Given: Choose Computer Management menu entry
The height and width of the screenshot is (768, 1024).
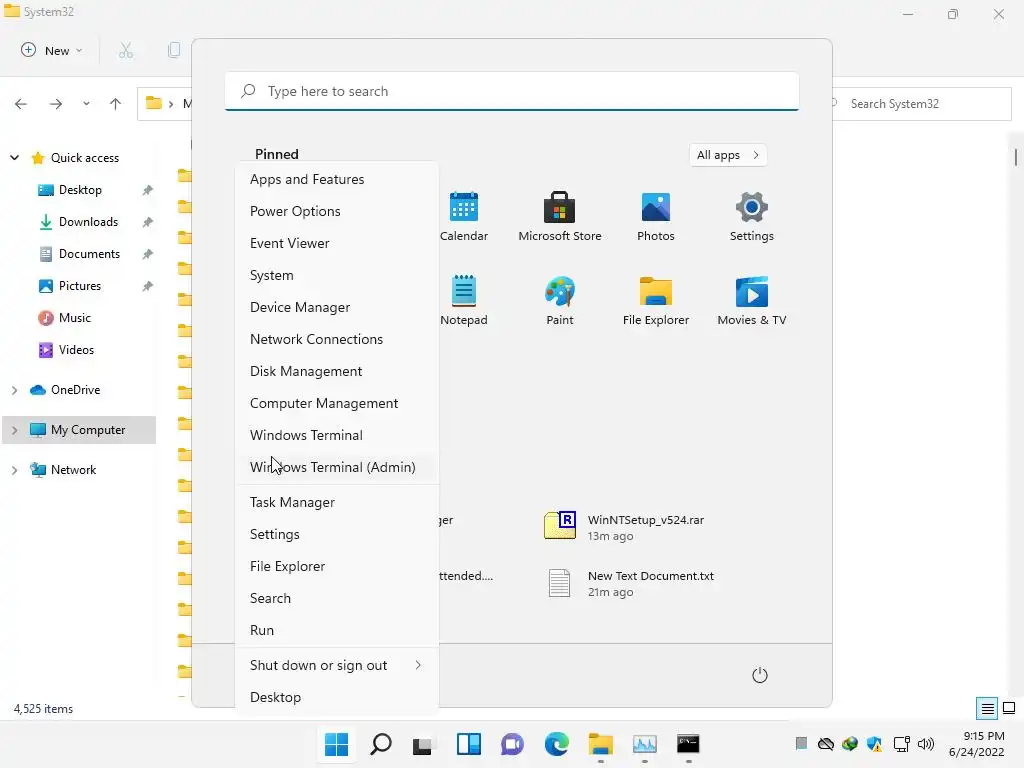Looking at the screenshot, I should [337, 403].
